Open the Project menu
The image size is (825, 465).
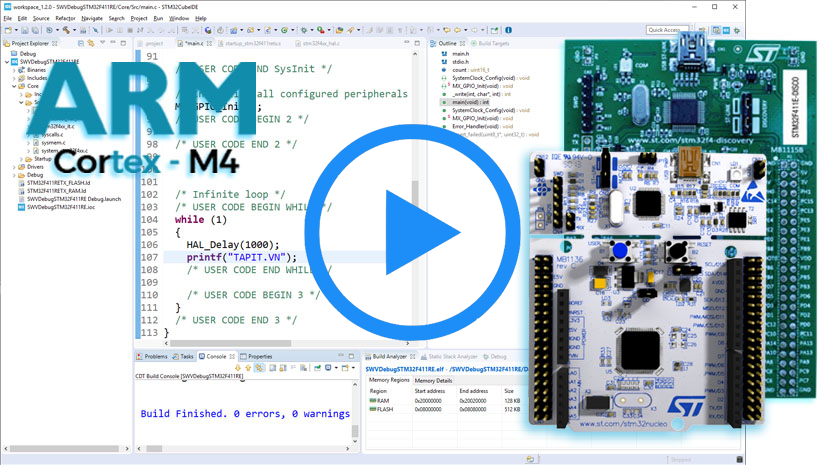139,18
